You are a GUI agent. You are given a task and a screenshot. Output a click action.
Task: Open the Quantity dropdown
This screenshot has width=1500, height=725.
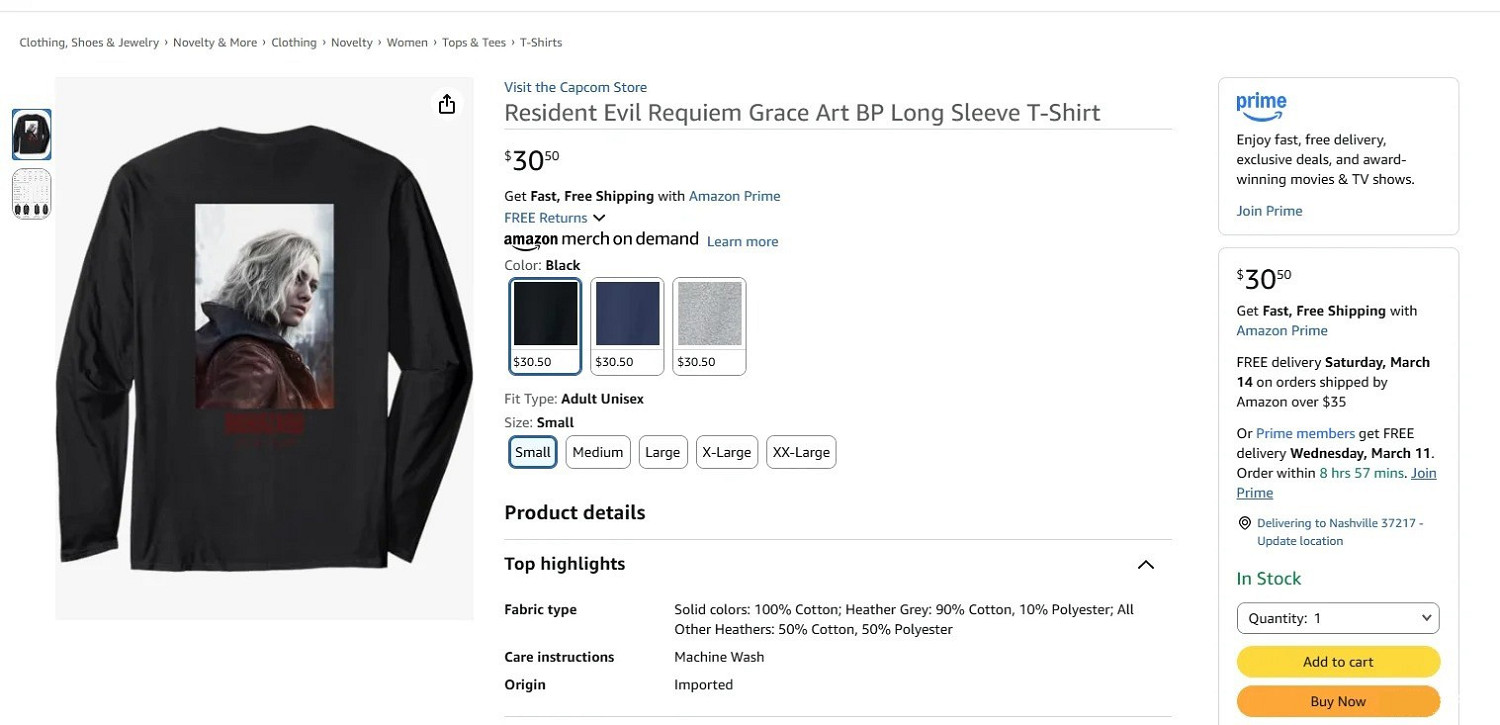coord(1338,618)
